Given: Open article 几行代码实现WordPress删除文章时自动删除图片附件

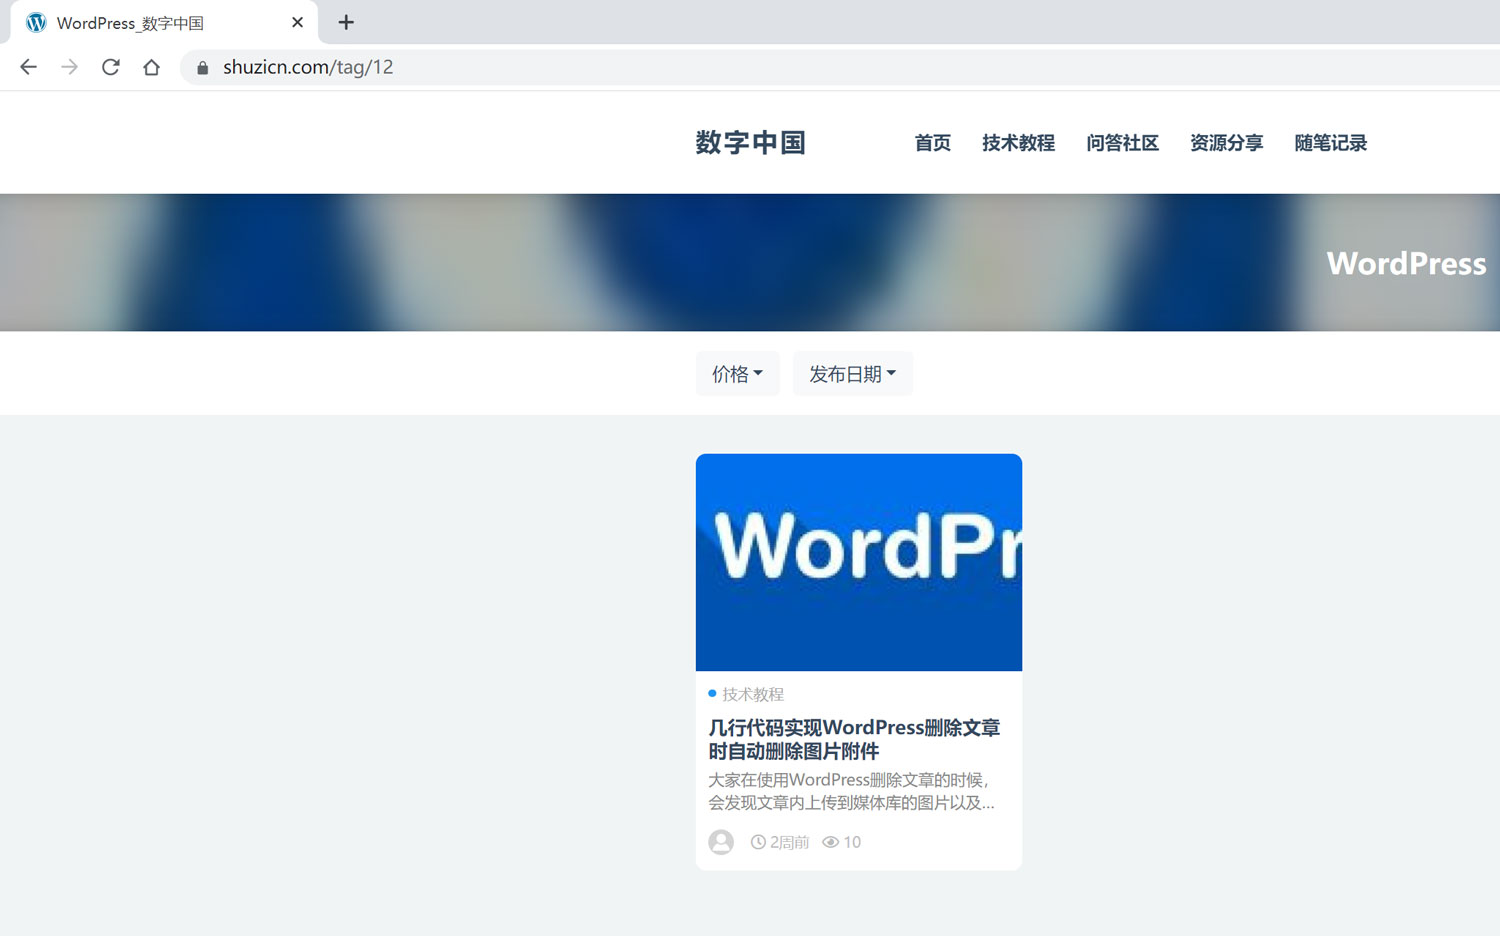Looking at the screenshot, I should pos(854,739).
